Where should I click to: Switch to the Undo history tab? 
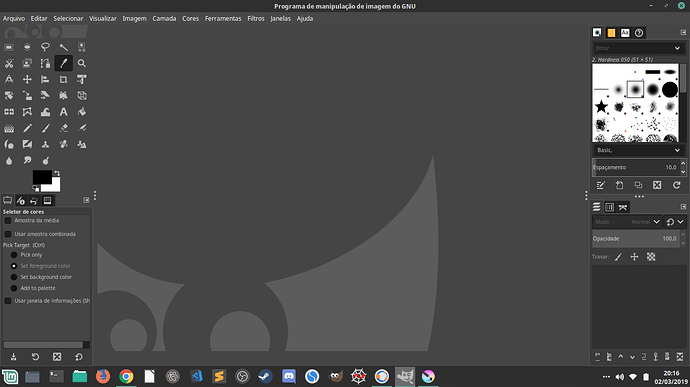point(34,201)
